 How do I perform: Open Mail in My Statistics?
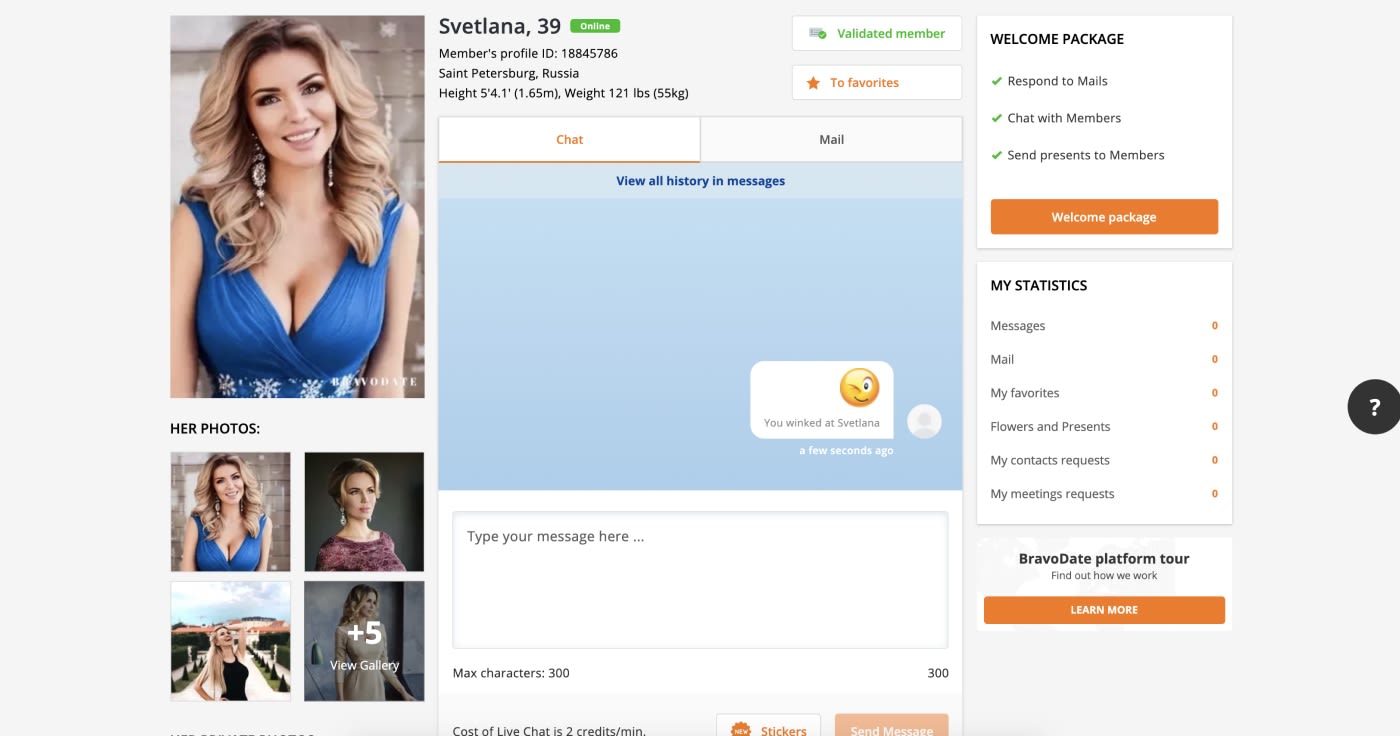click(x=1104, y=359)
